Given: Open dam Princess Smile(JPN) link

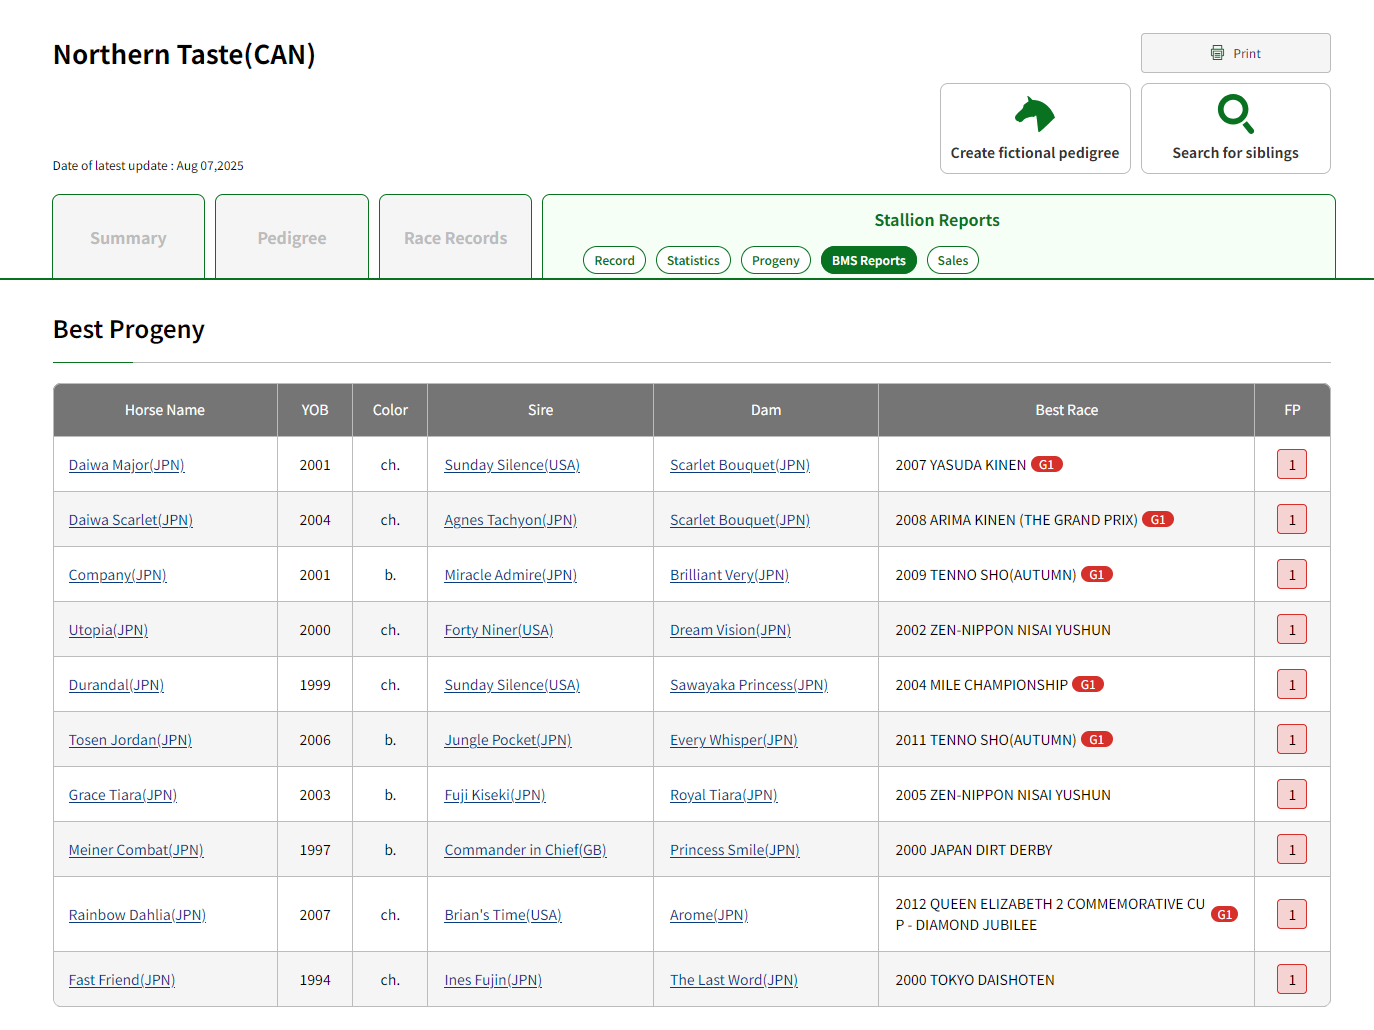Looking at the screenshot, I should click(x=735, y=850).
